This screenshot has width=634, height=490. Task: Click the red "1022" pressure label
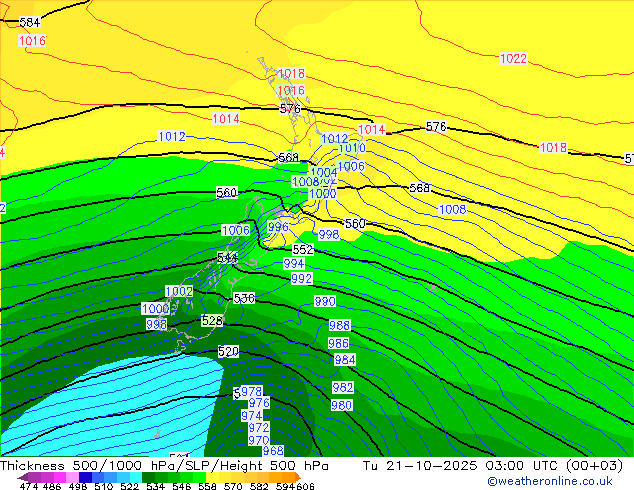click(x=514, y=59)
